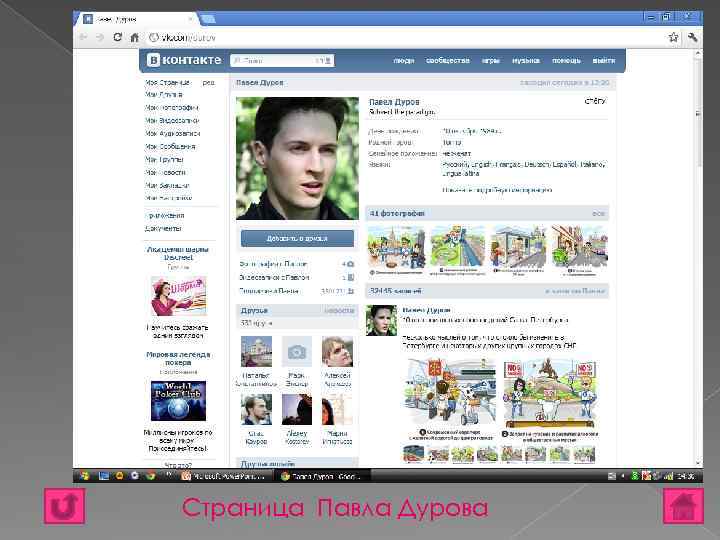Open Документы in the sidebar

pyautogui.click(x=163, y=228)
